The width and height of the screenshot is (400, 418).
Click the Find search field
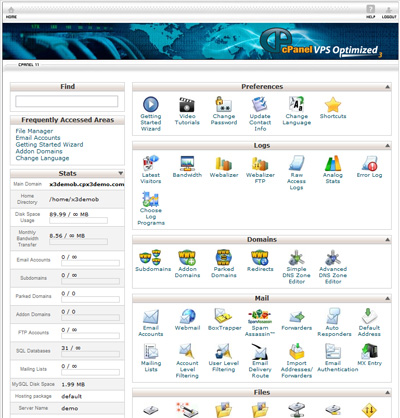pos(67,101)
